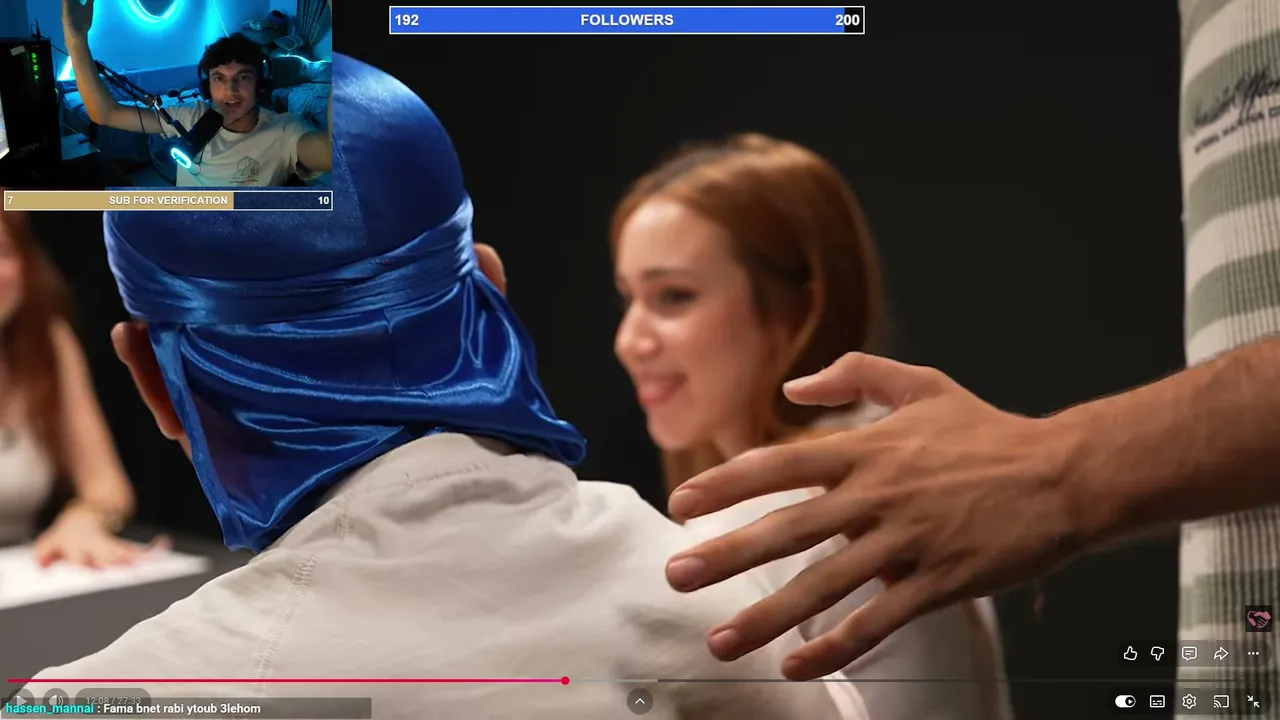
Task: Expand the upward chevron panel below the video
Action: tap(640, 701)
